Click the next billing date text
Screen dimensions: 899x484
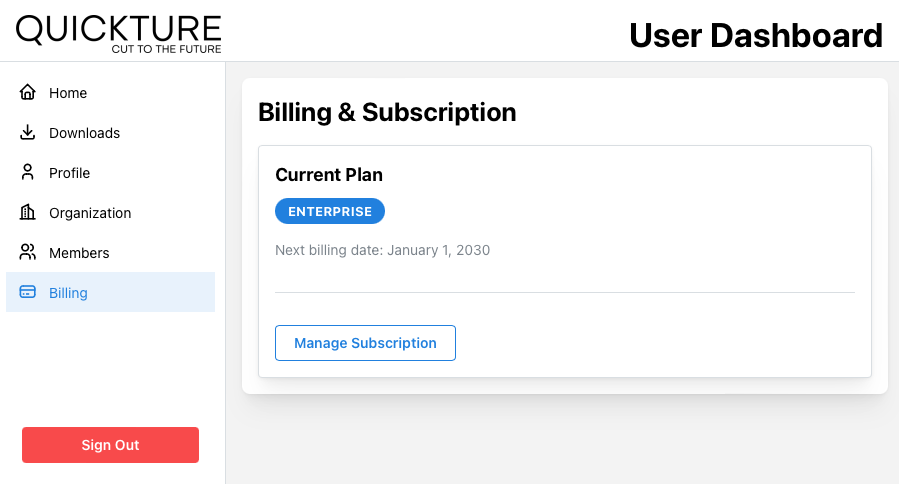[382, 250]
